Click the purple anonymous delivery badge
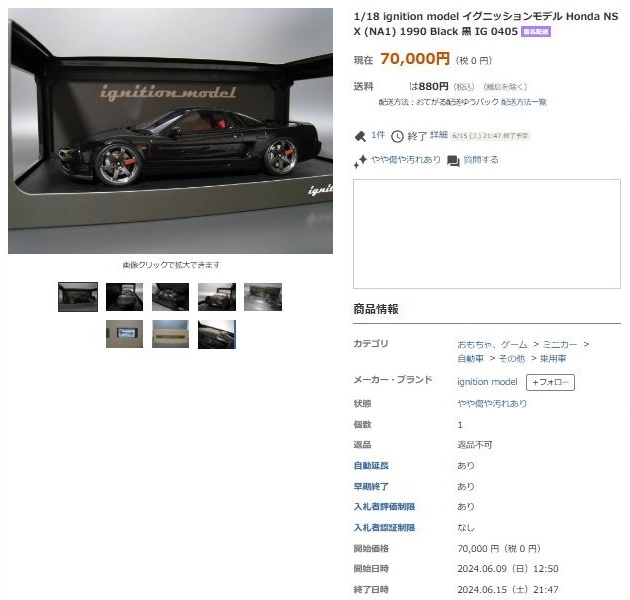 point(536,32)
